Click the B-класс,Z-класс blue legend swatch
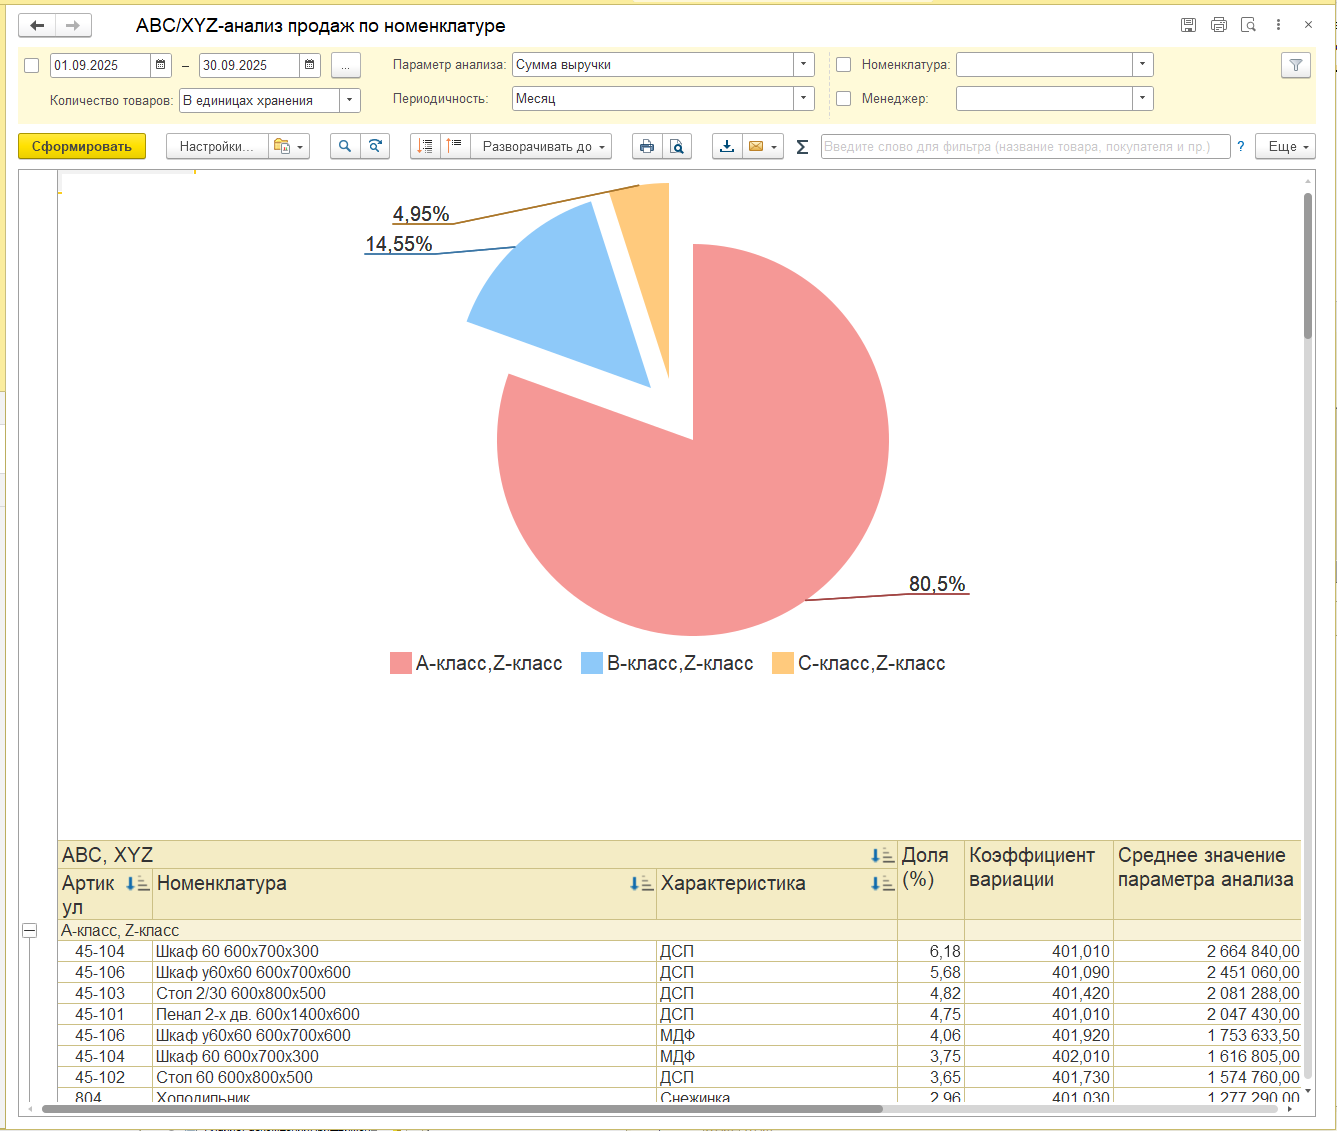The height and width of the screenshot is (1131, 1337). coord(592,663)
